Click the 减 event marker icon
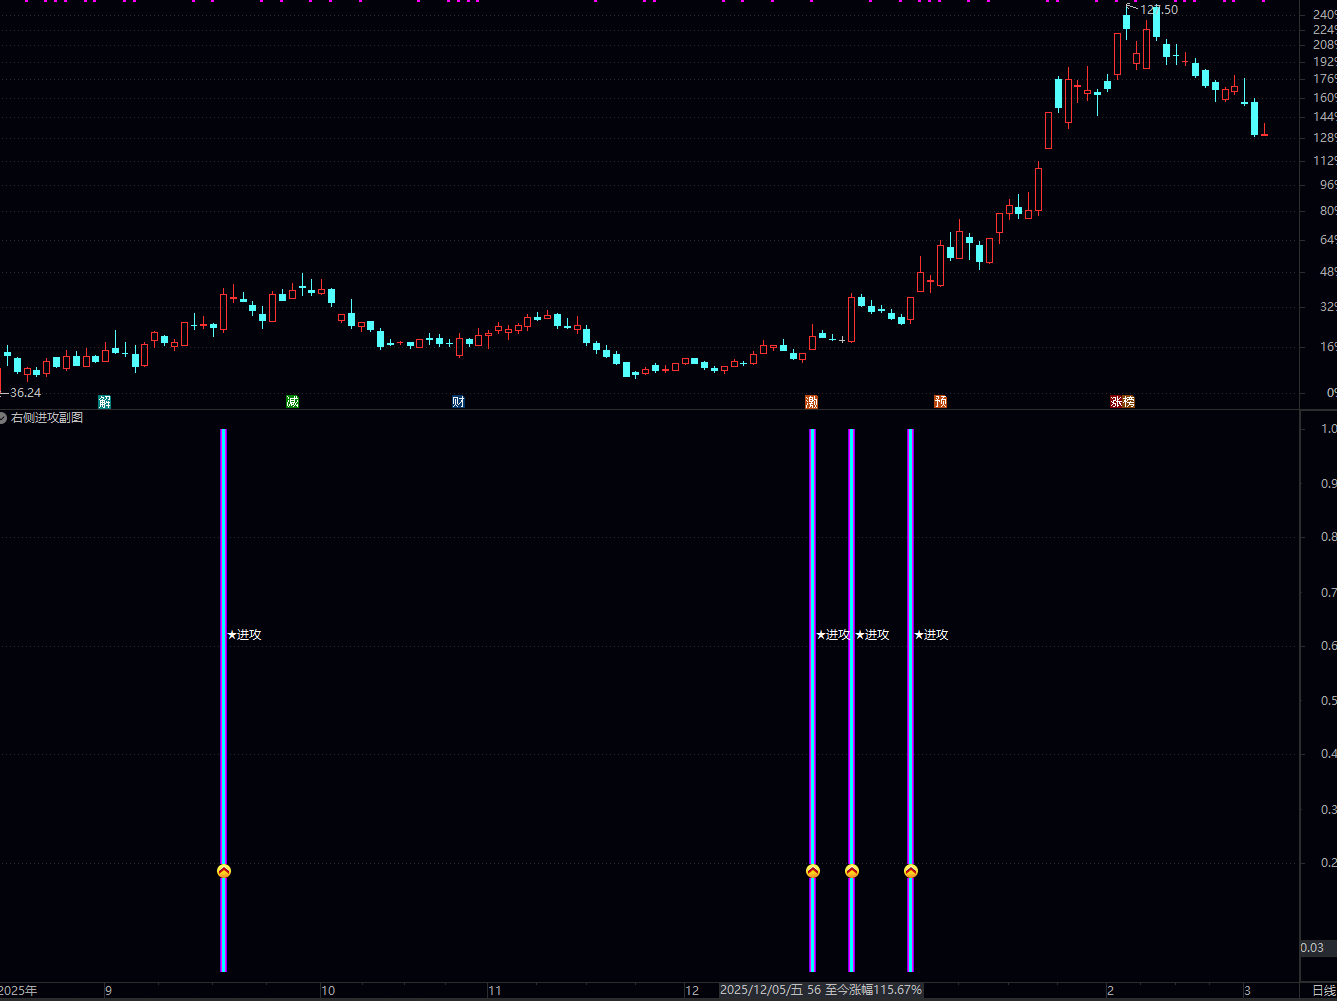The image size is (1337, 1001). [x=292, y=402]
